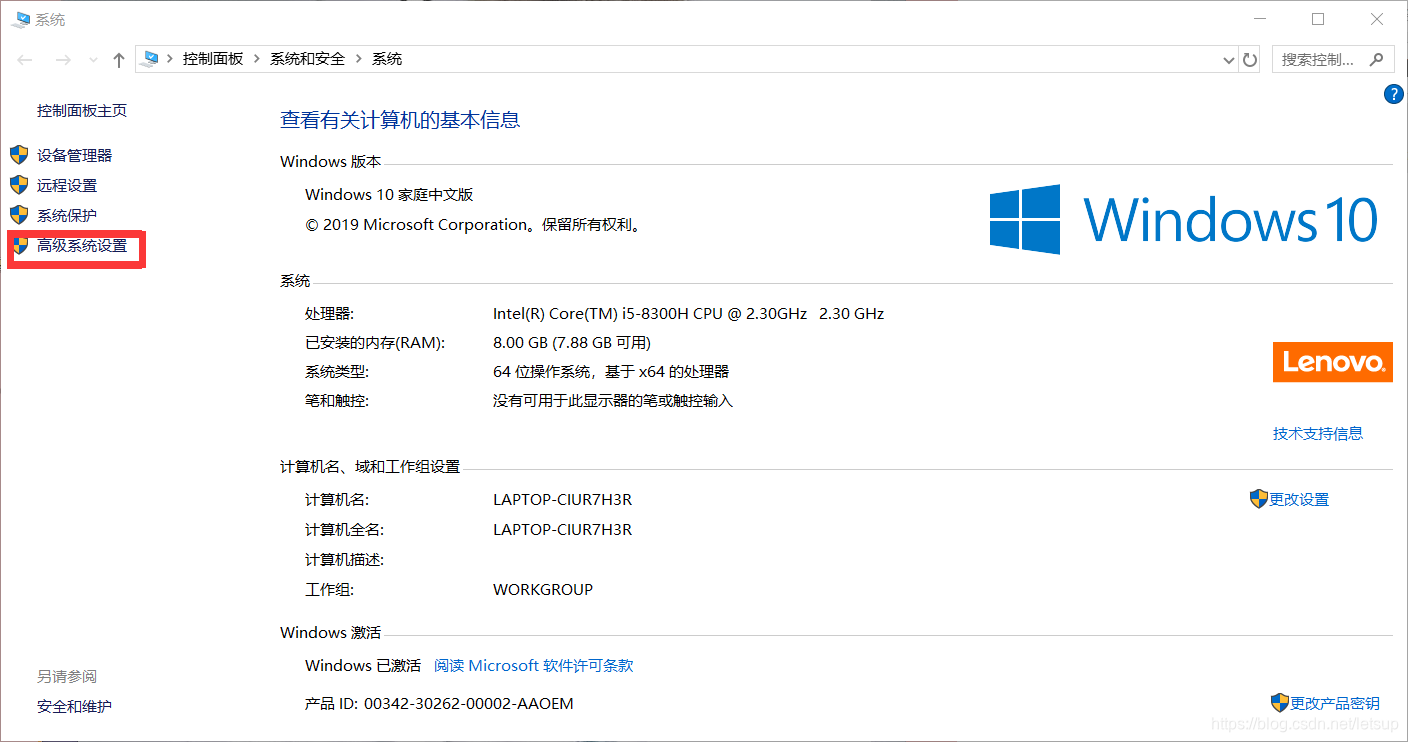Open 阅读 Microsoft 软件许可条款 link

coord(533,666)
